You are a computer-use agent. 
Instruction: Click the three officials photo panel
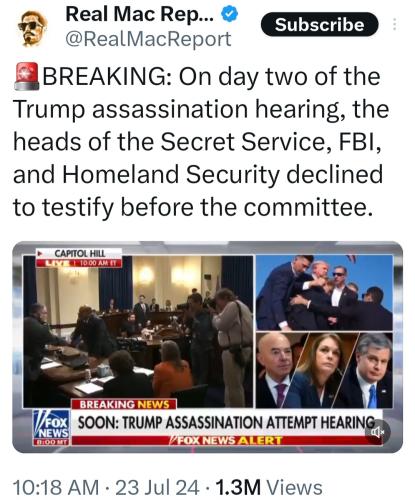point(324,370)
